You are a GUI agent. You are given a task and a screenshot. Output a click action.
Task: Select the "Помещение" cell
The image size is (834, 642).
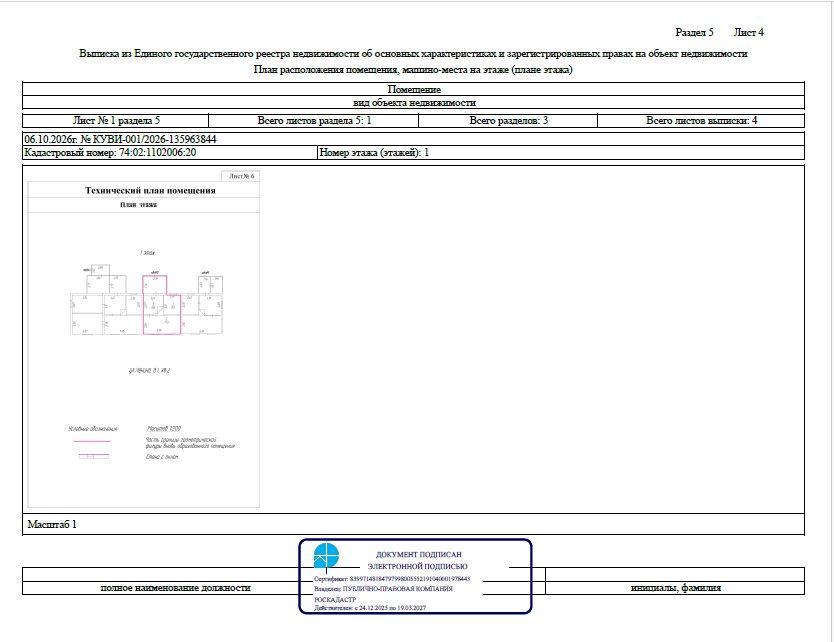tap(413, 89)
